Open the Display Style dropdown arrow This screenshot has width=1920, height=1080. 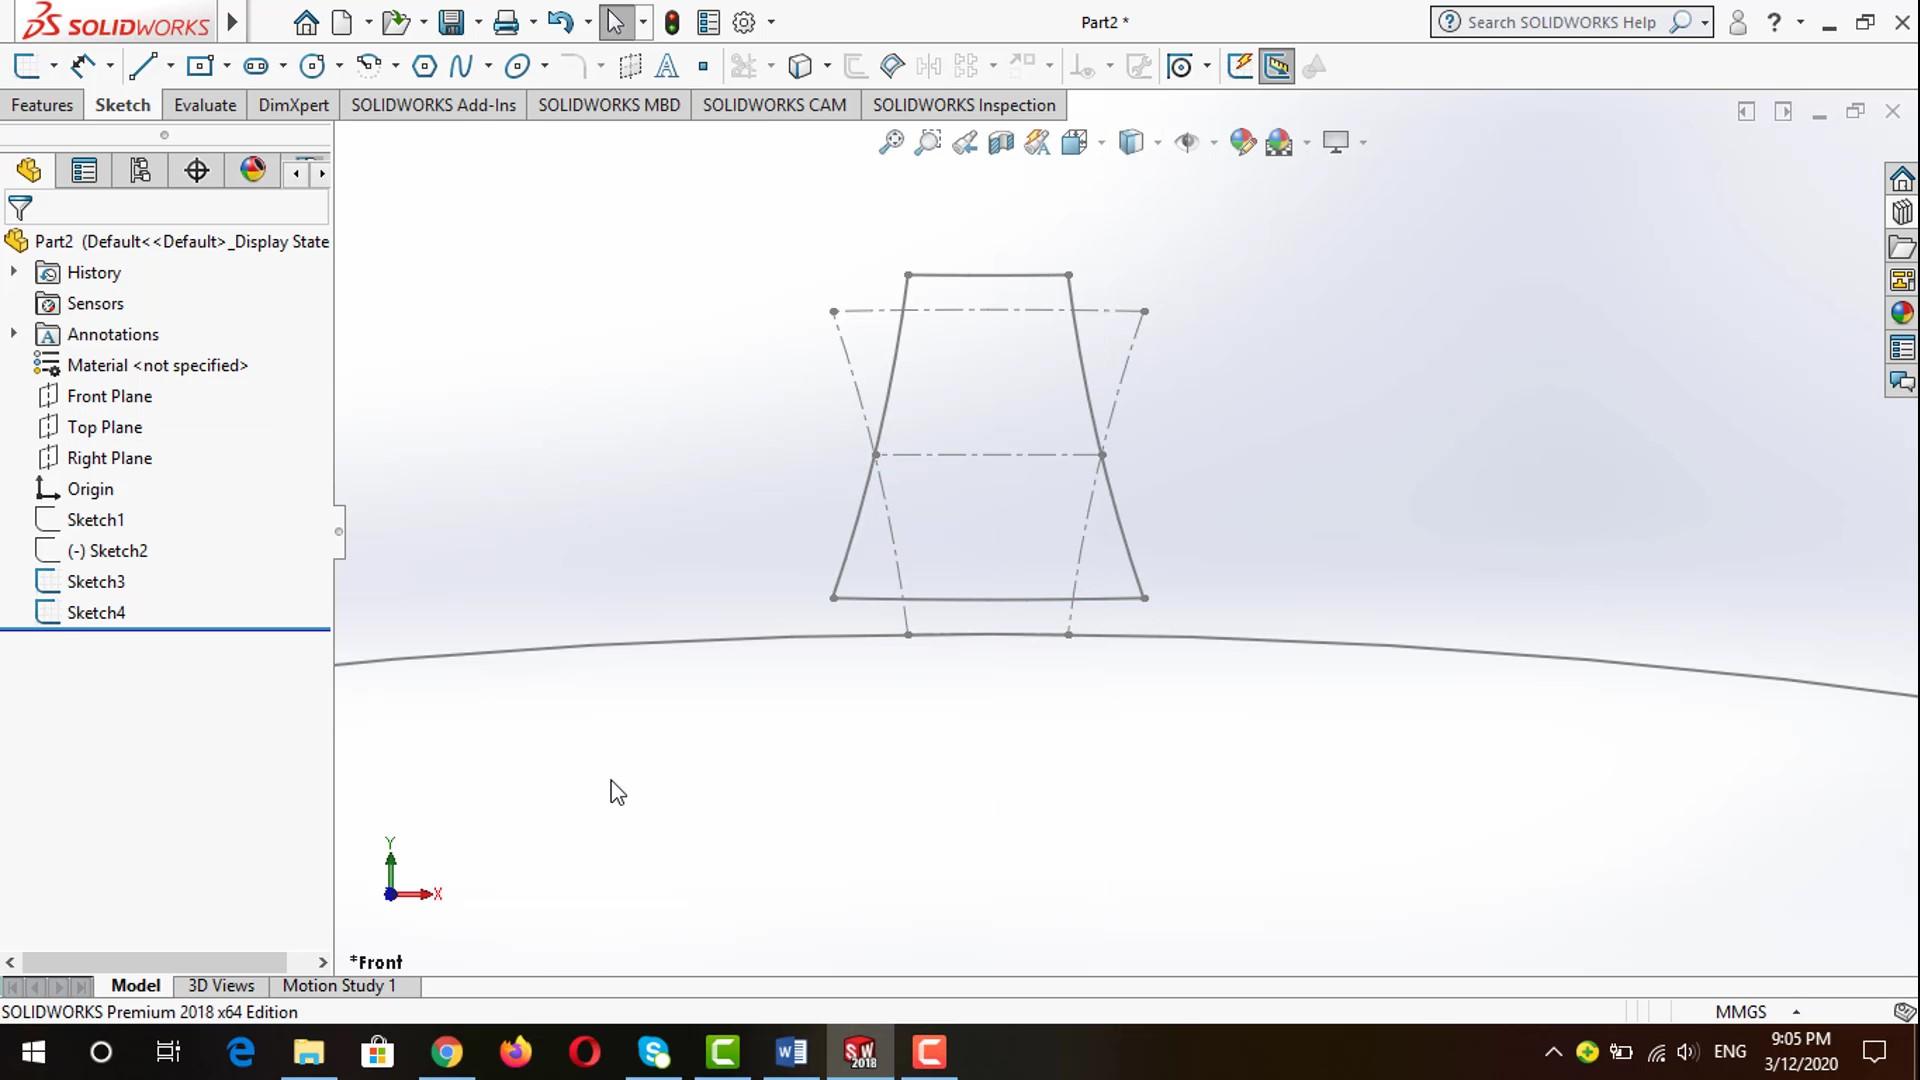(x=1157, y=143)
